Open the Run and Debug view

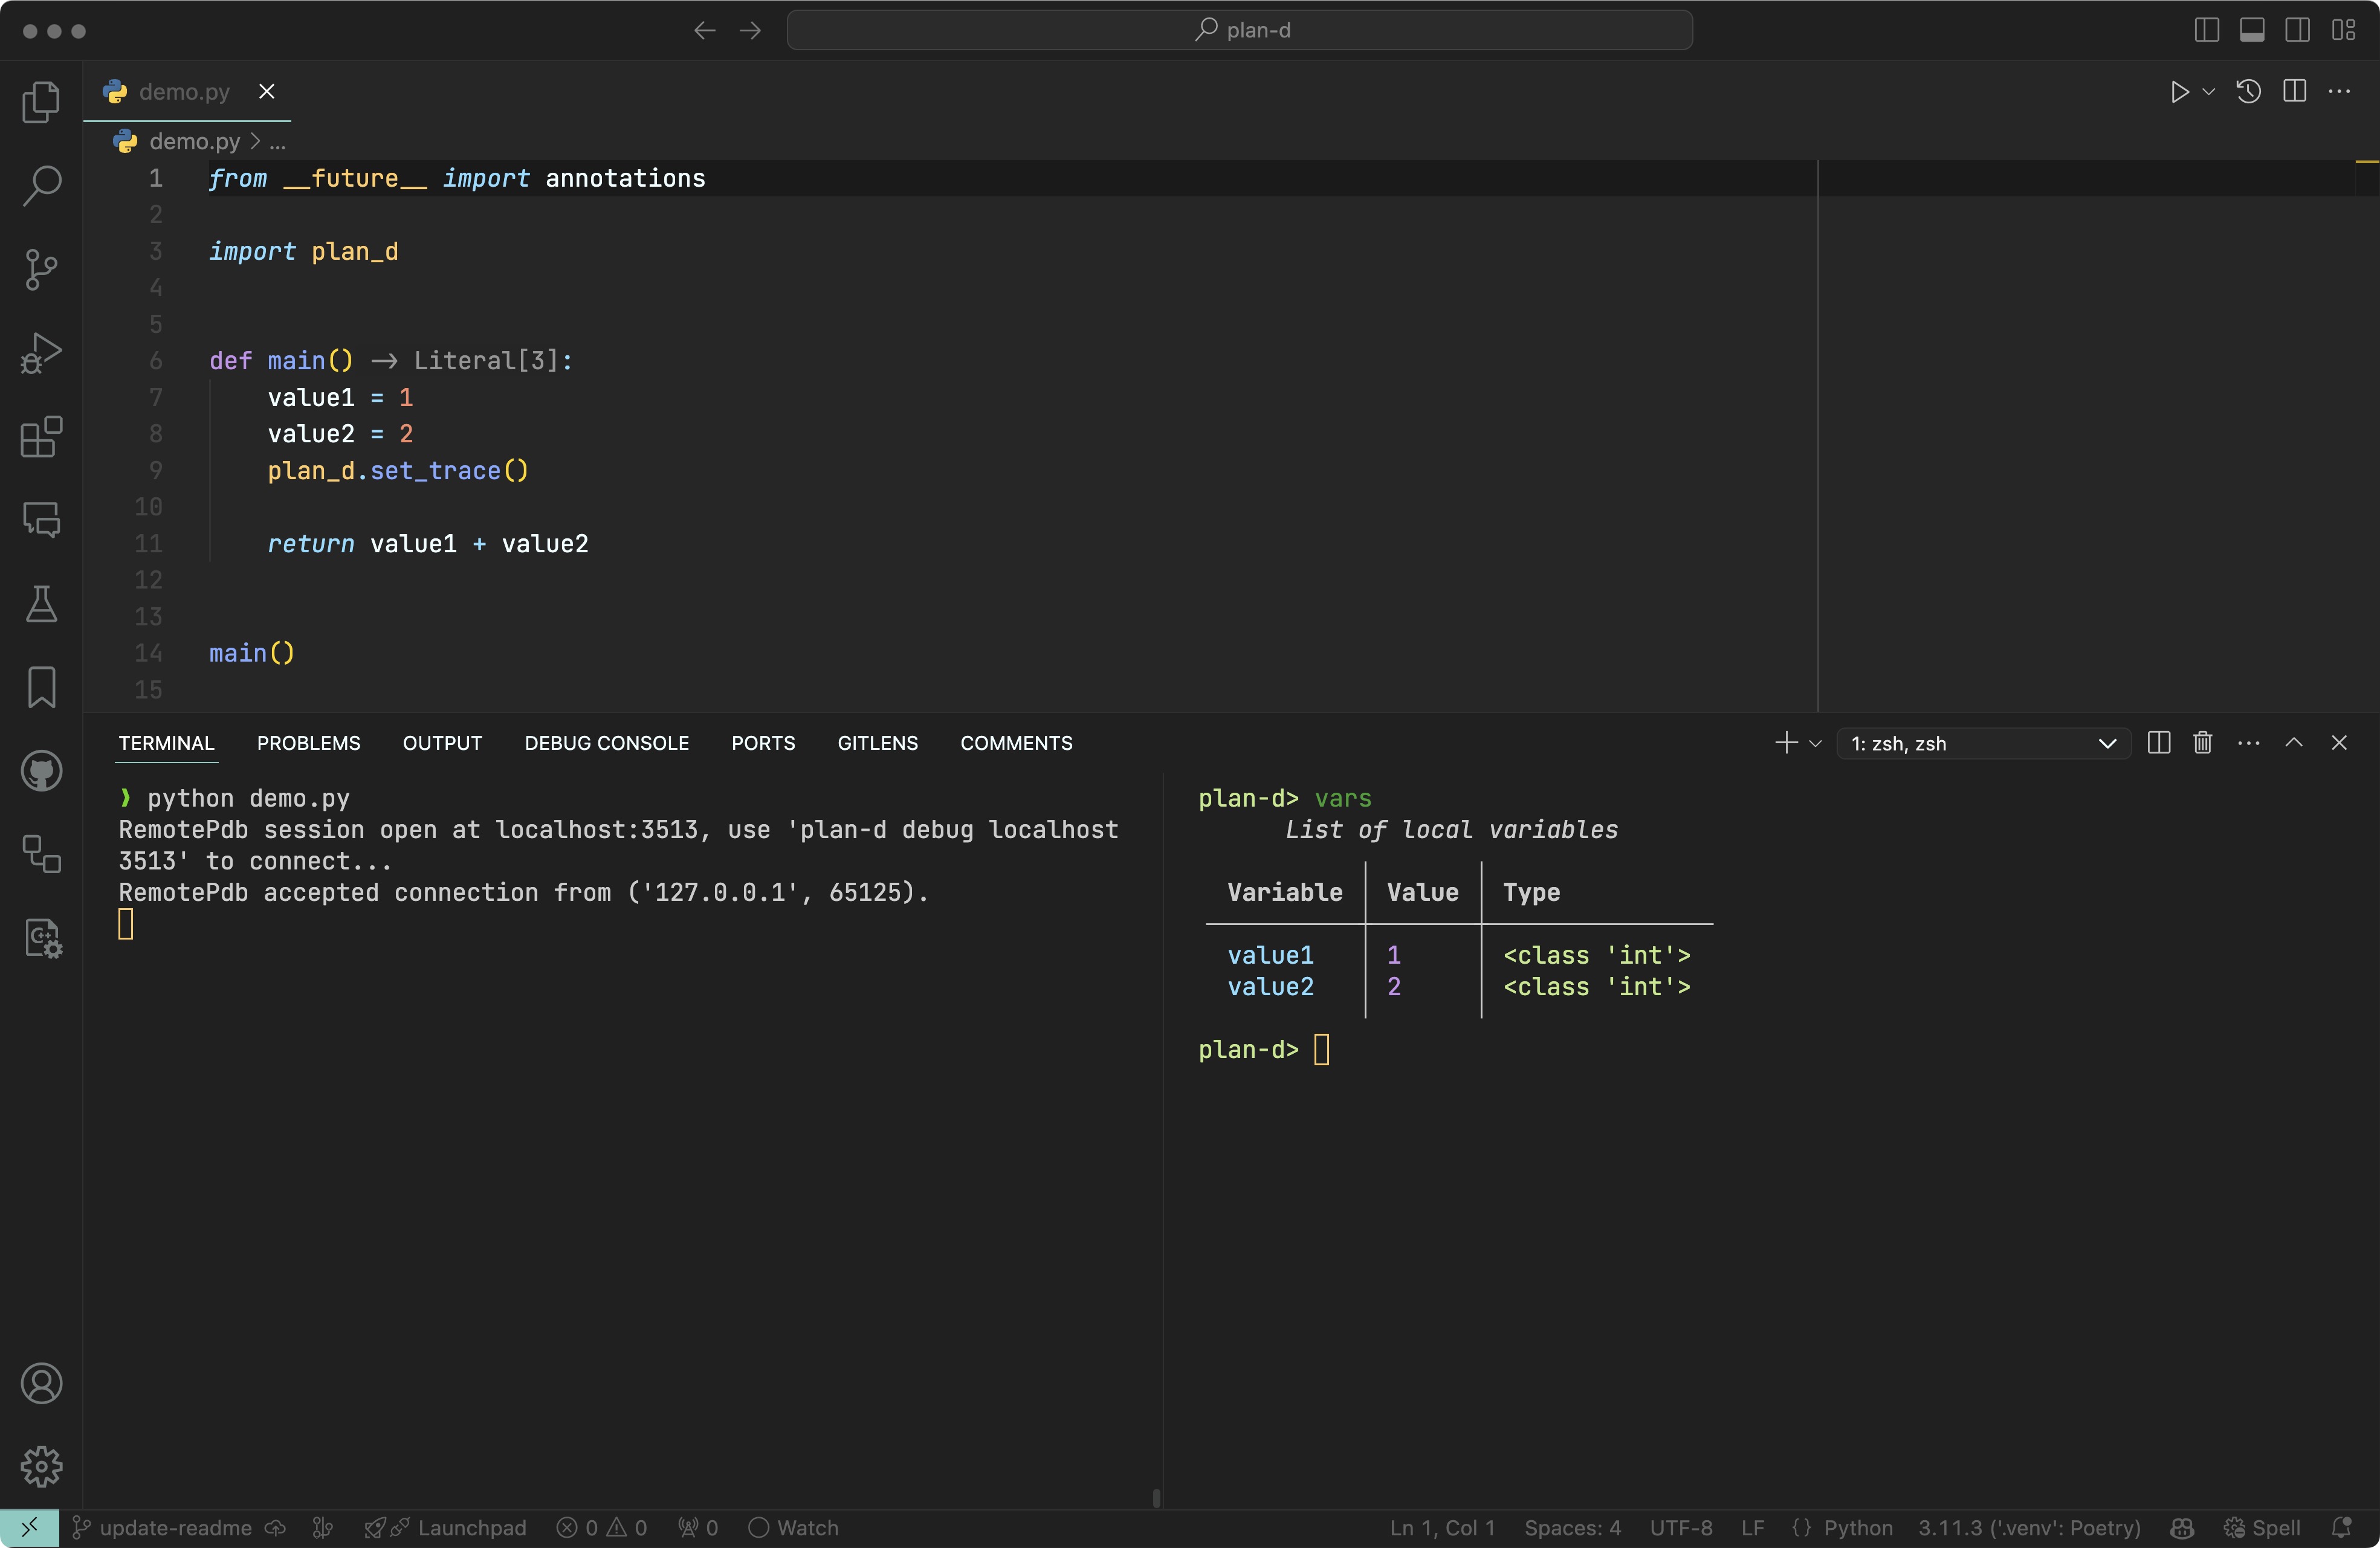tap(41, 352)
